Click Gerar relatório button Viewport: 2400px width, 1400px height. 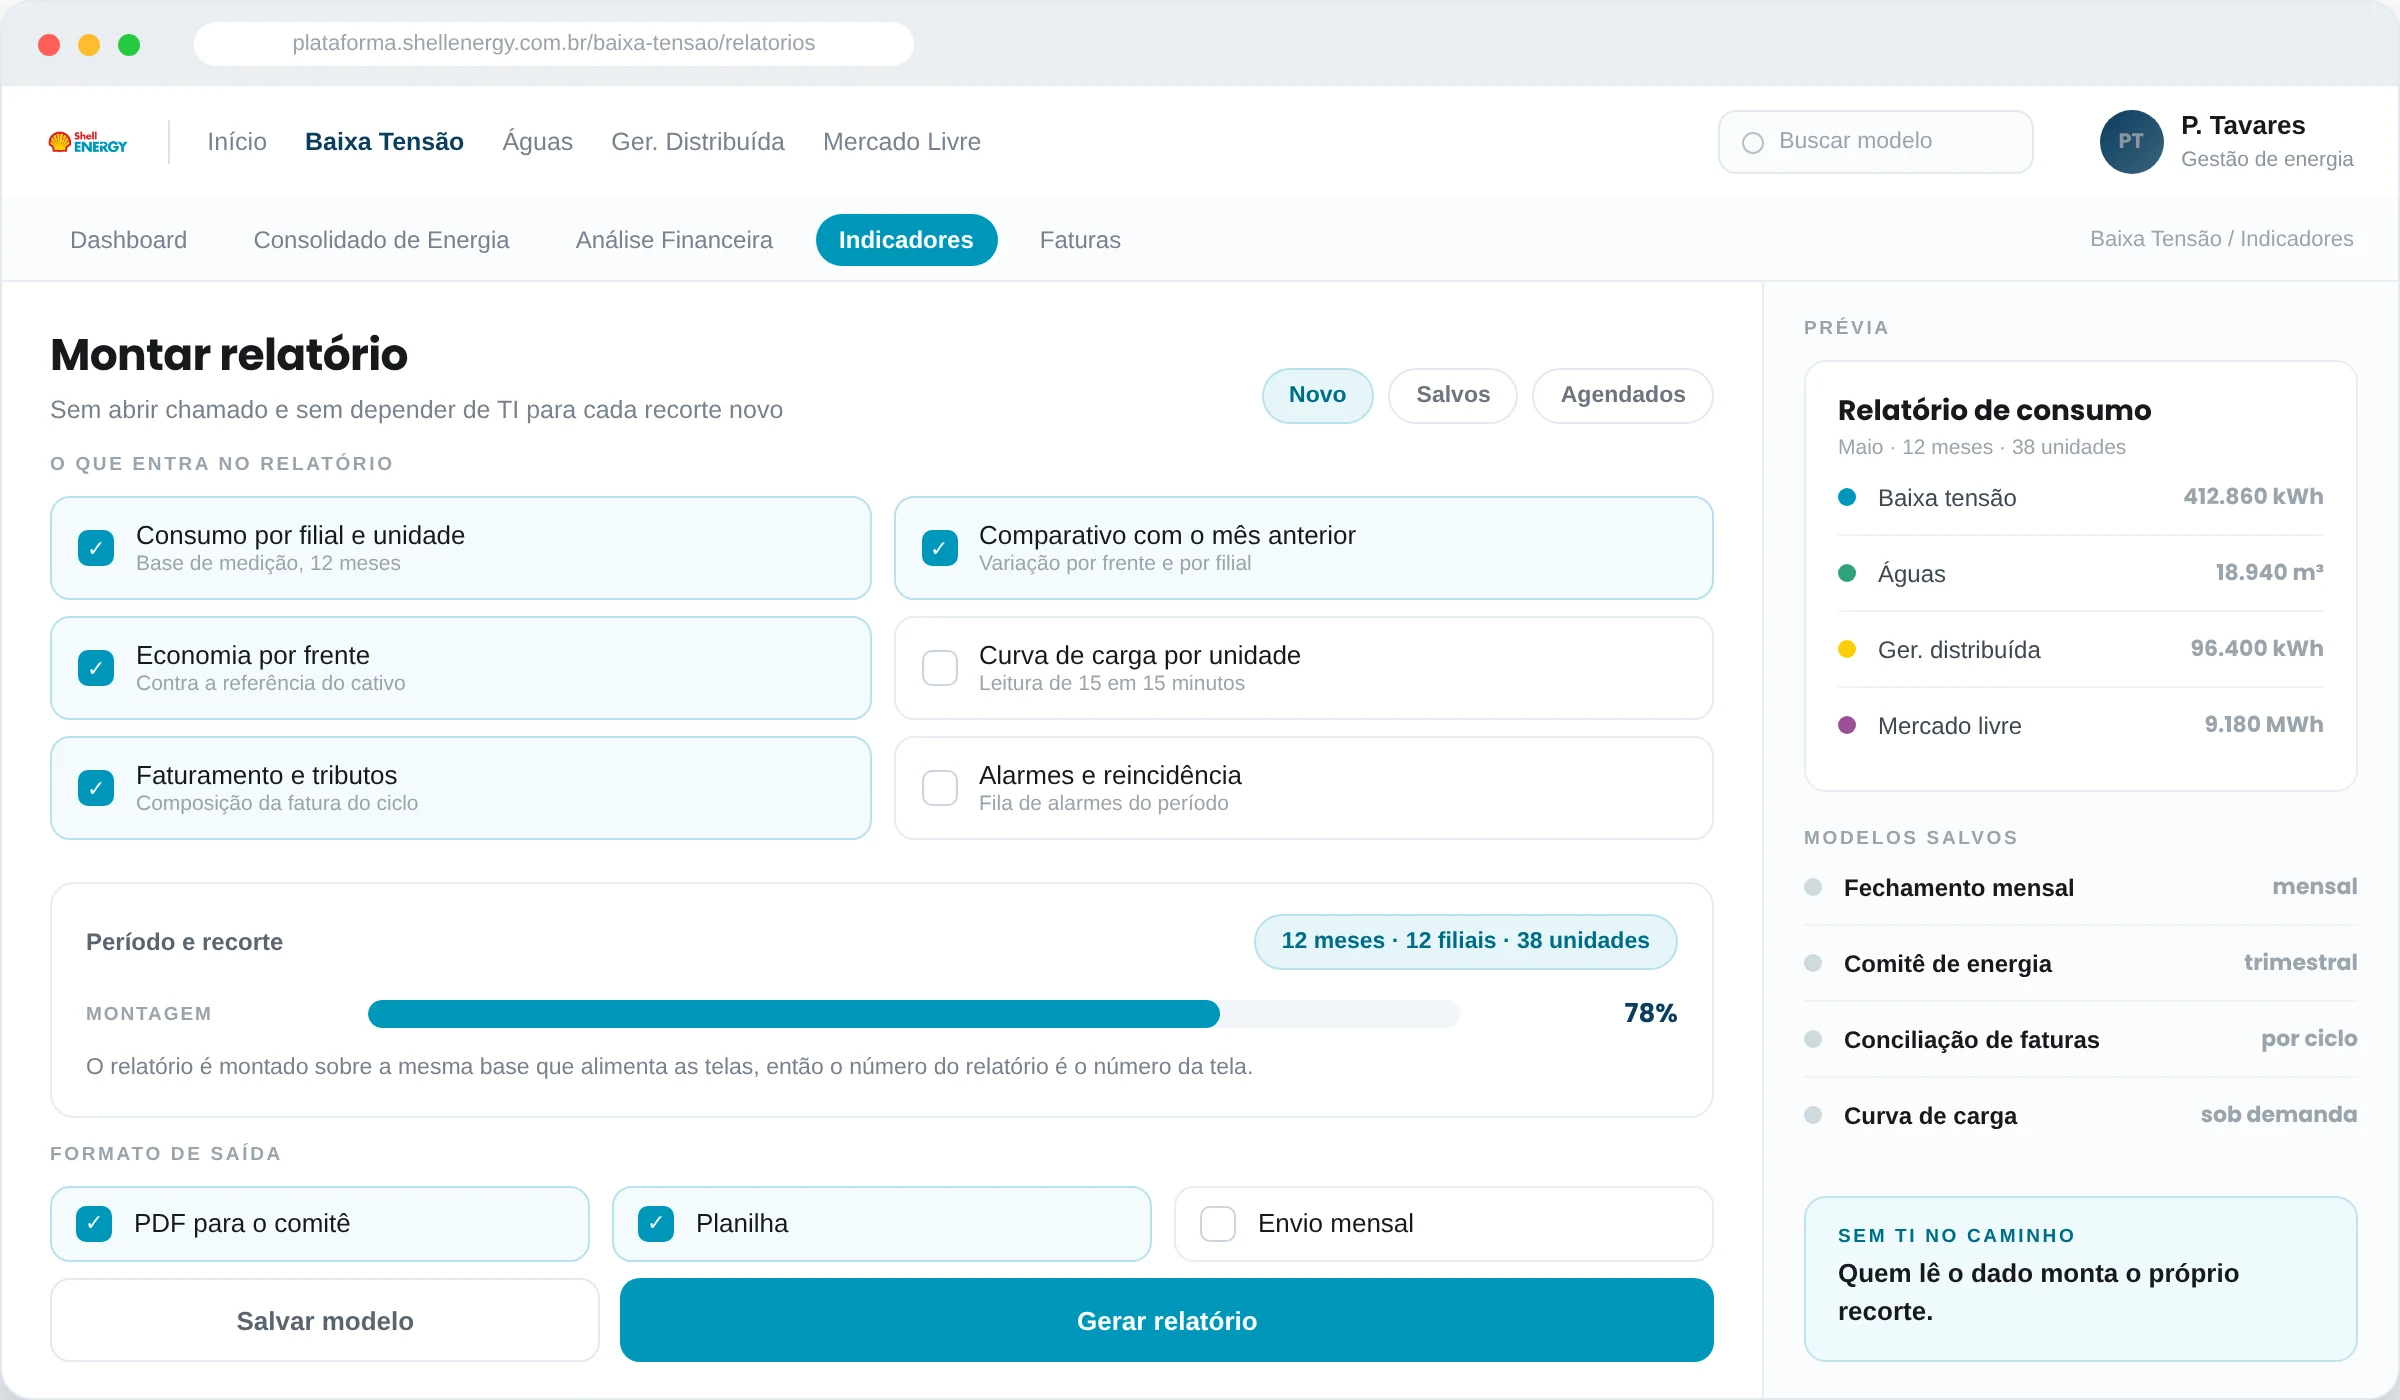1167,1321
